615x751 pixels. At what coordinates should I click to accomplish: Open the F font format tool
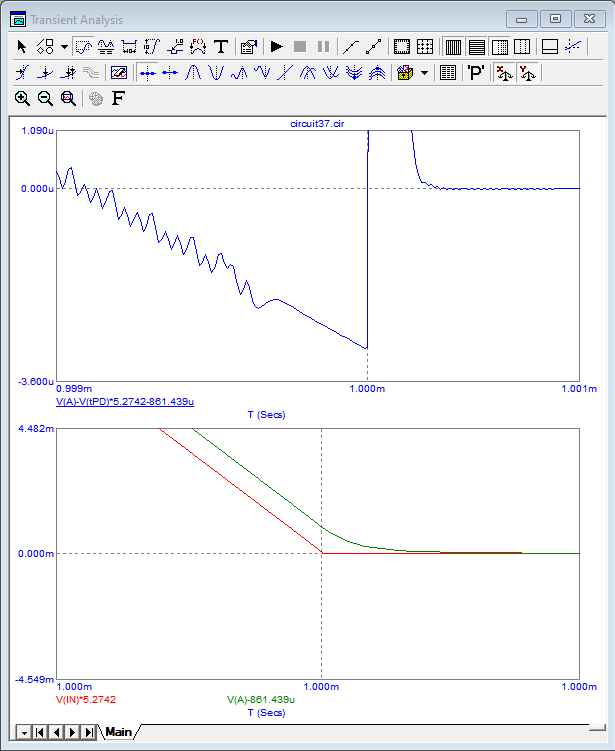(118, 99)
